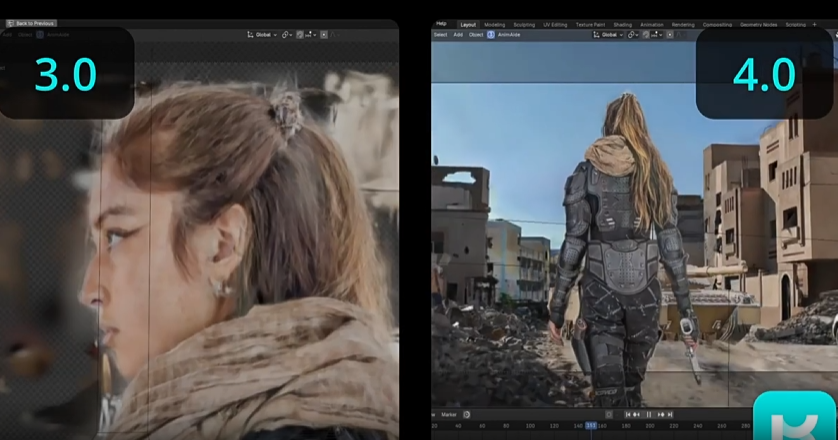Open the Geometry Nodes workspace tab
Screen dimensions: 838x440
(758, 24)
